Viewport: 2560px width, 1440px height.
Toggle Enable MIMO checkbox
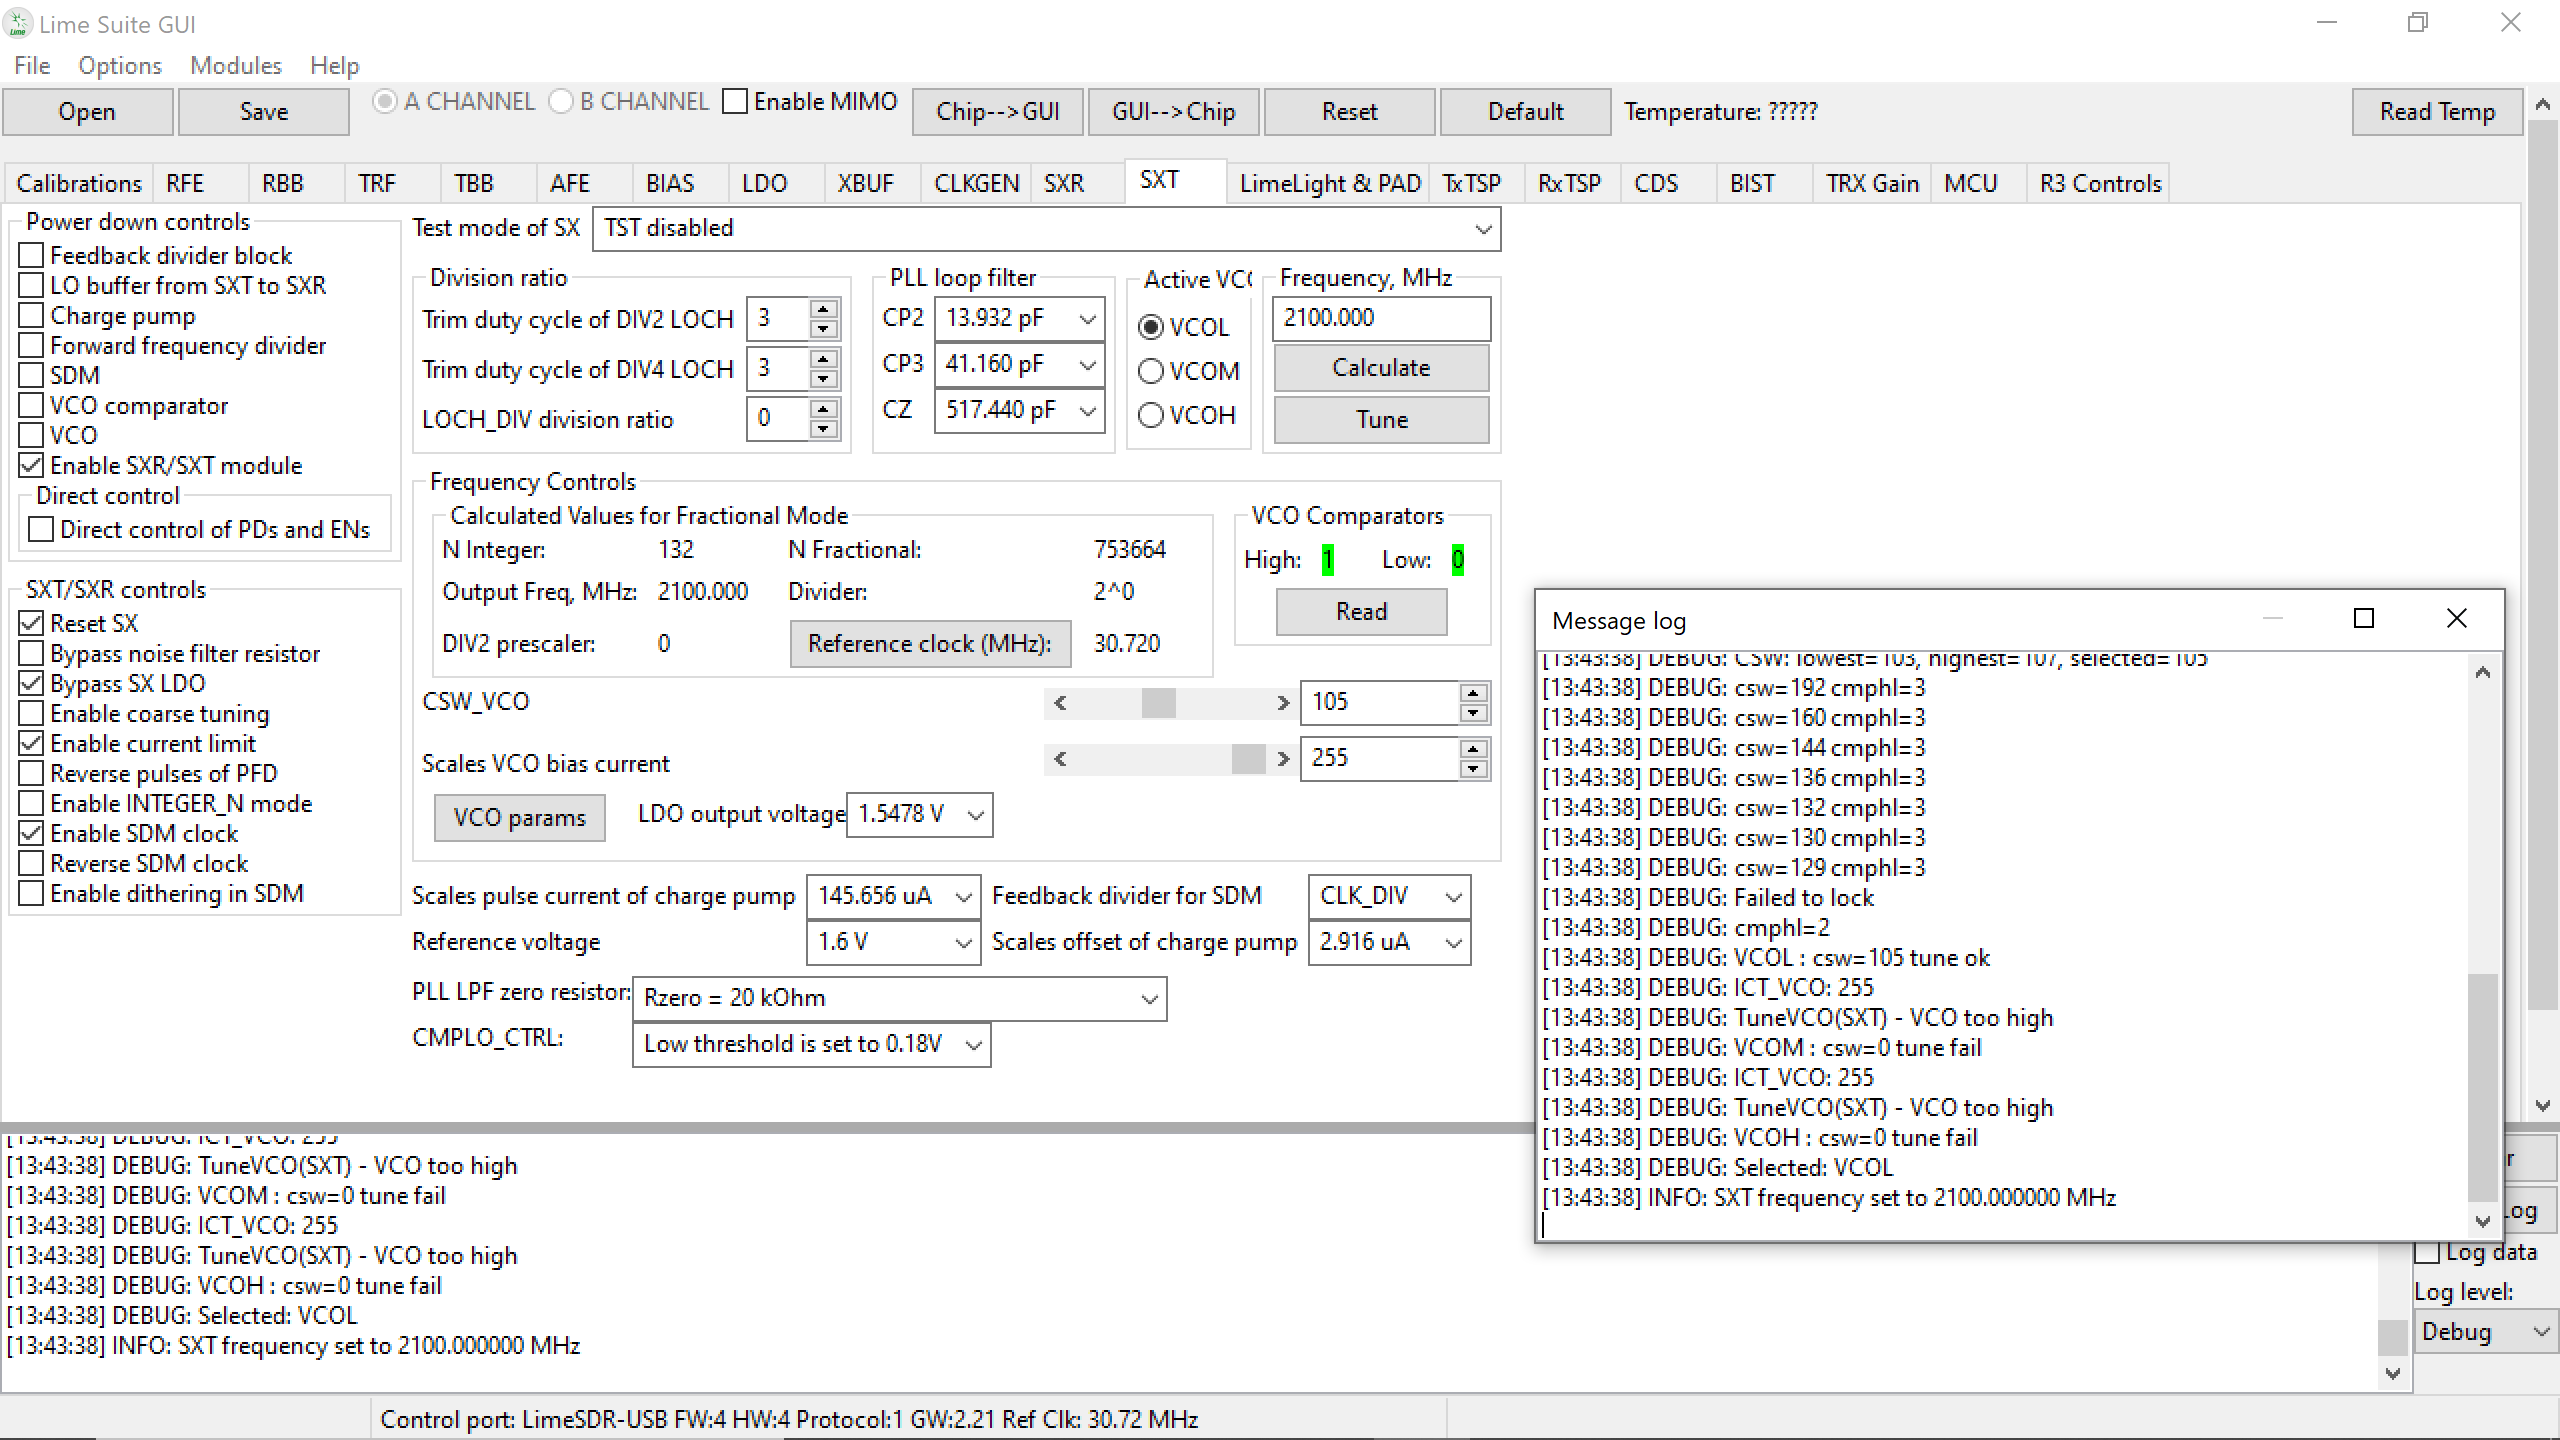coord(735,102)
